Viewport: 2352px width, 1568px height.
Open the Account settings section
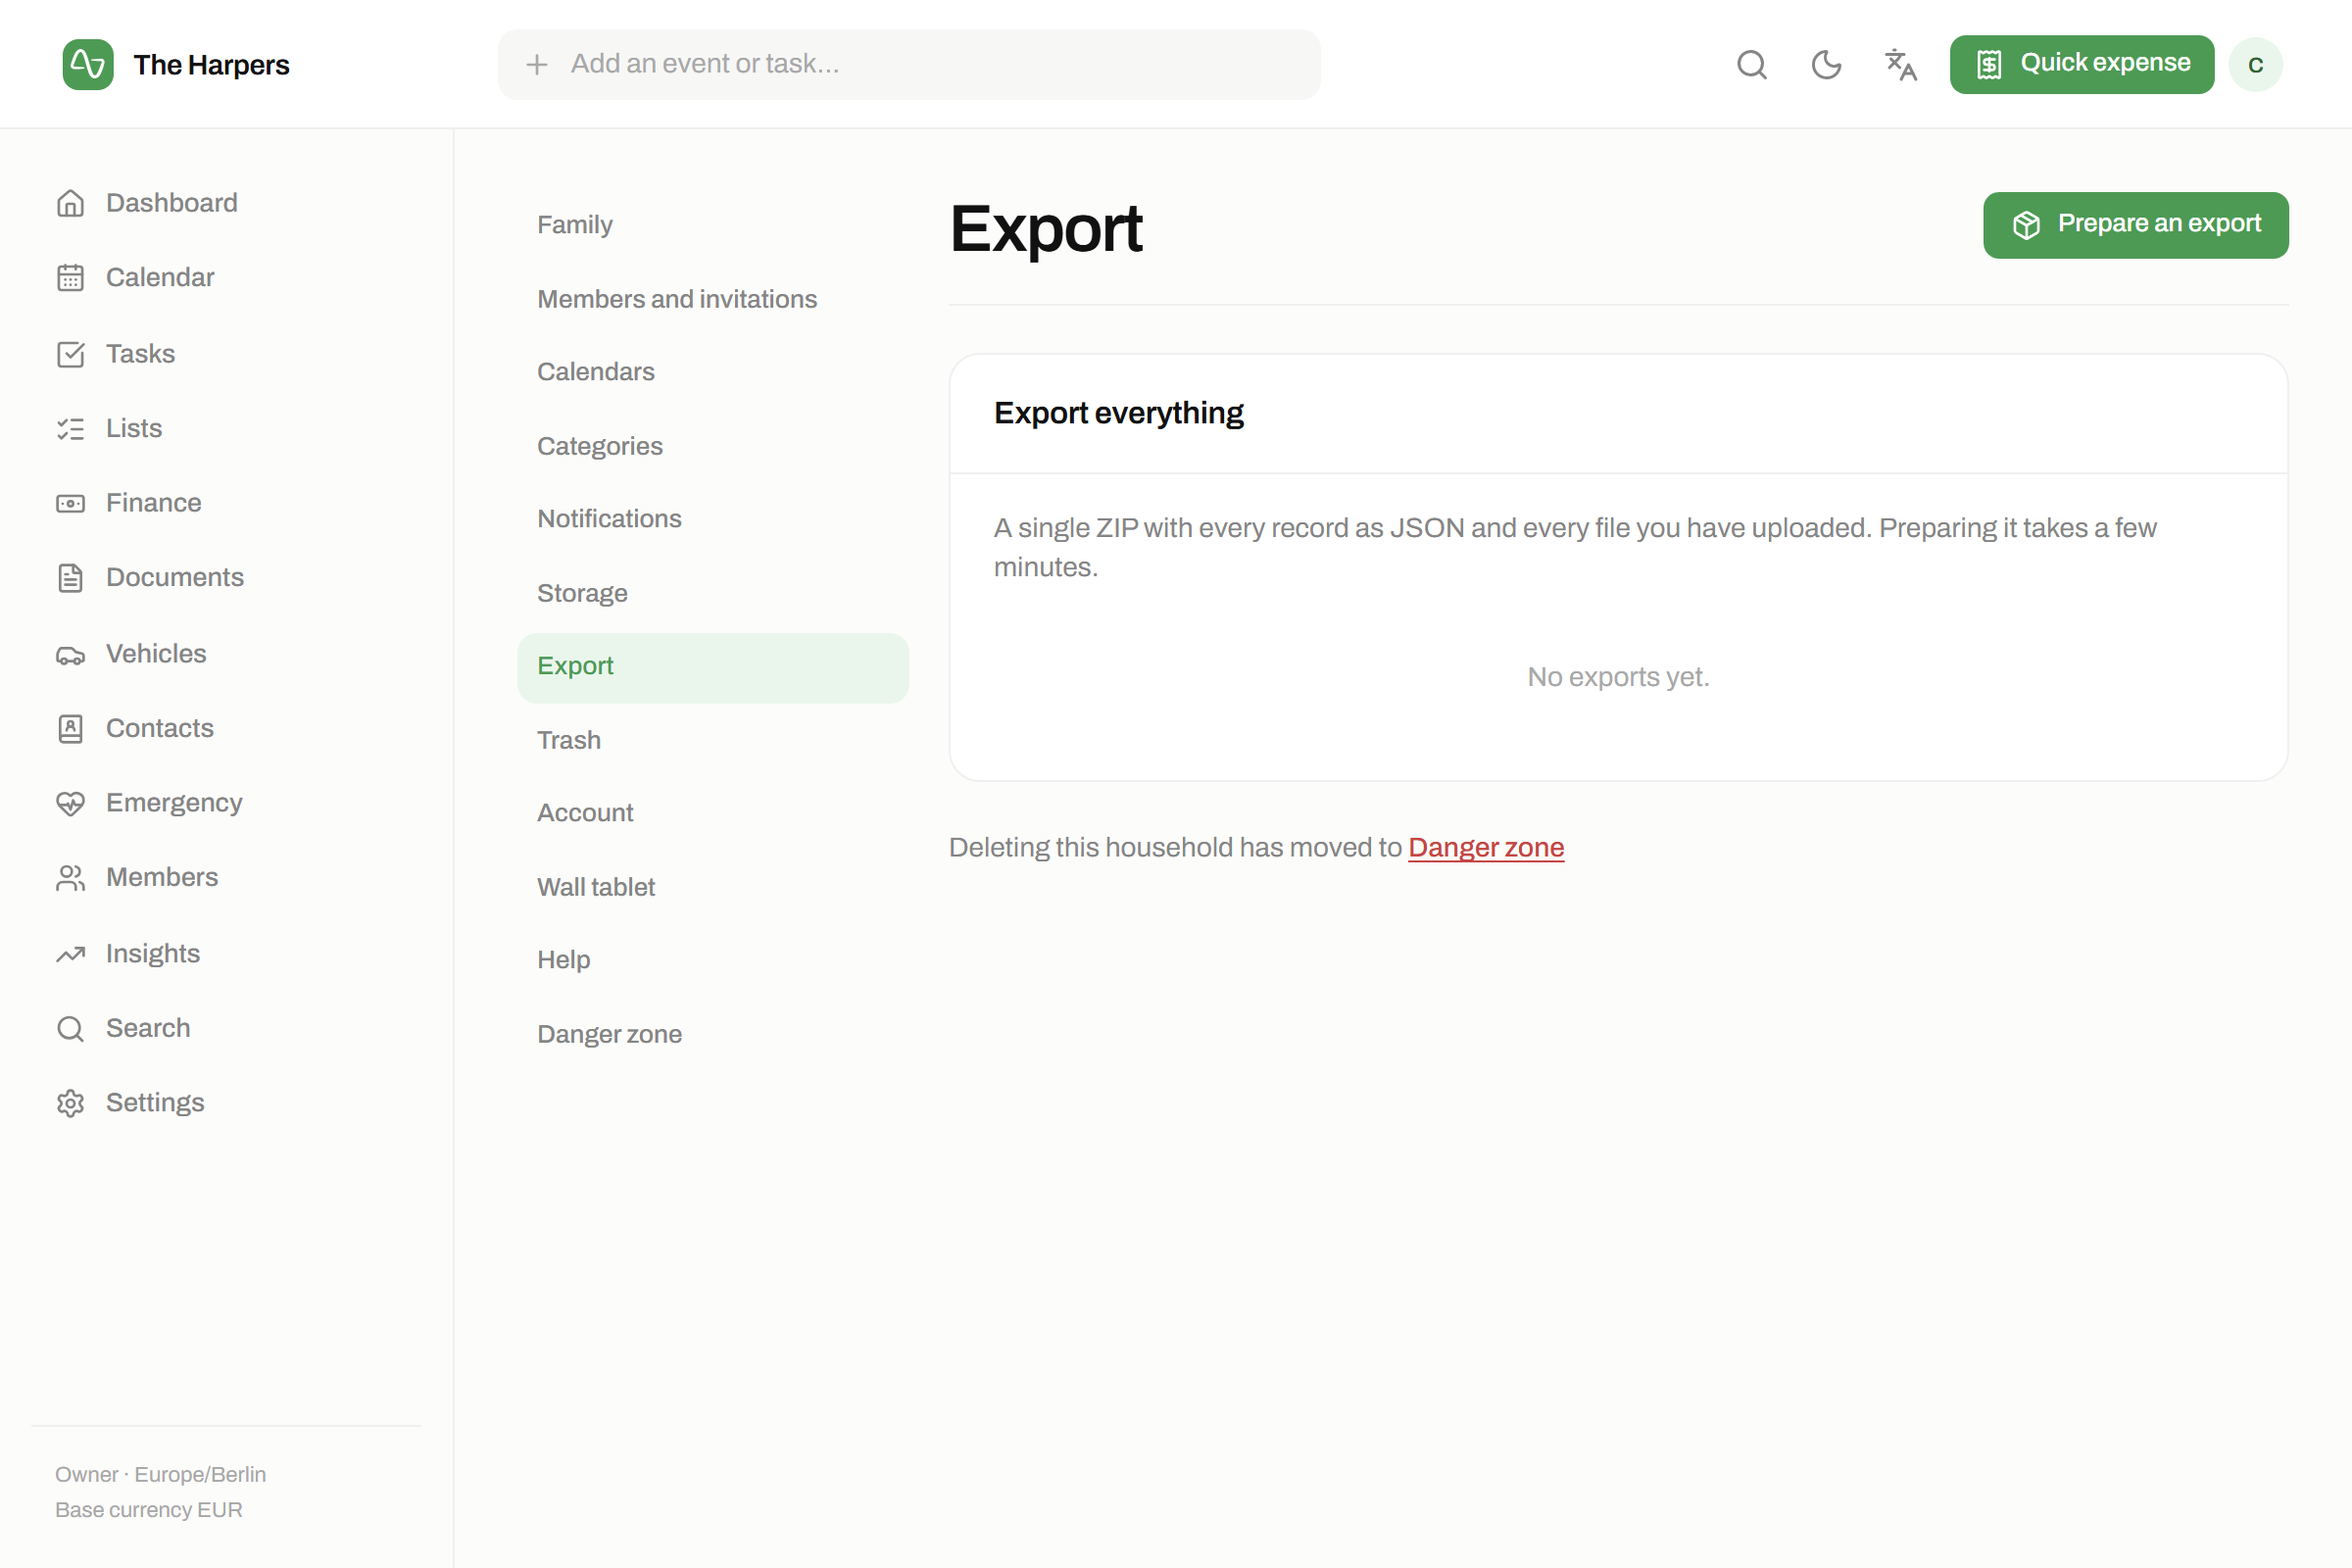(x=713, y=813)
